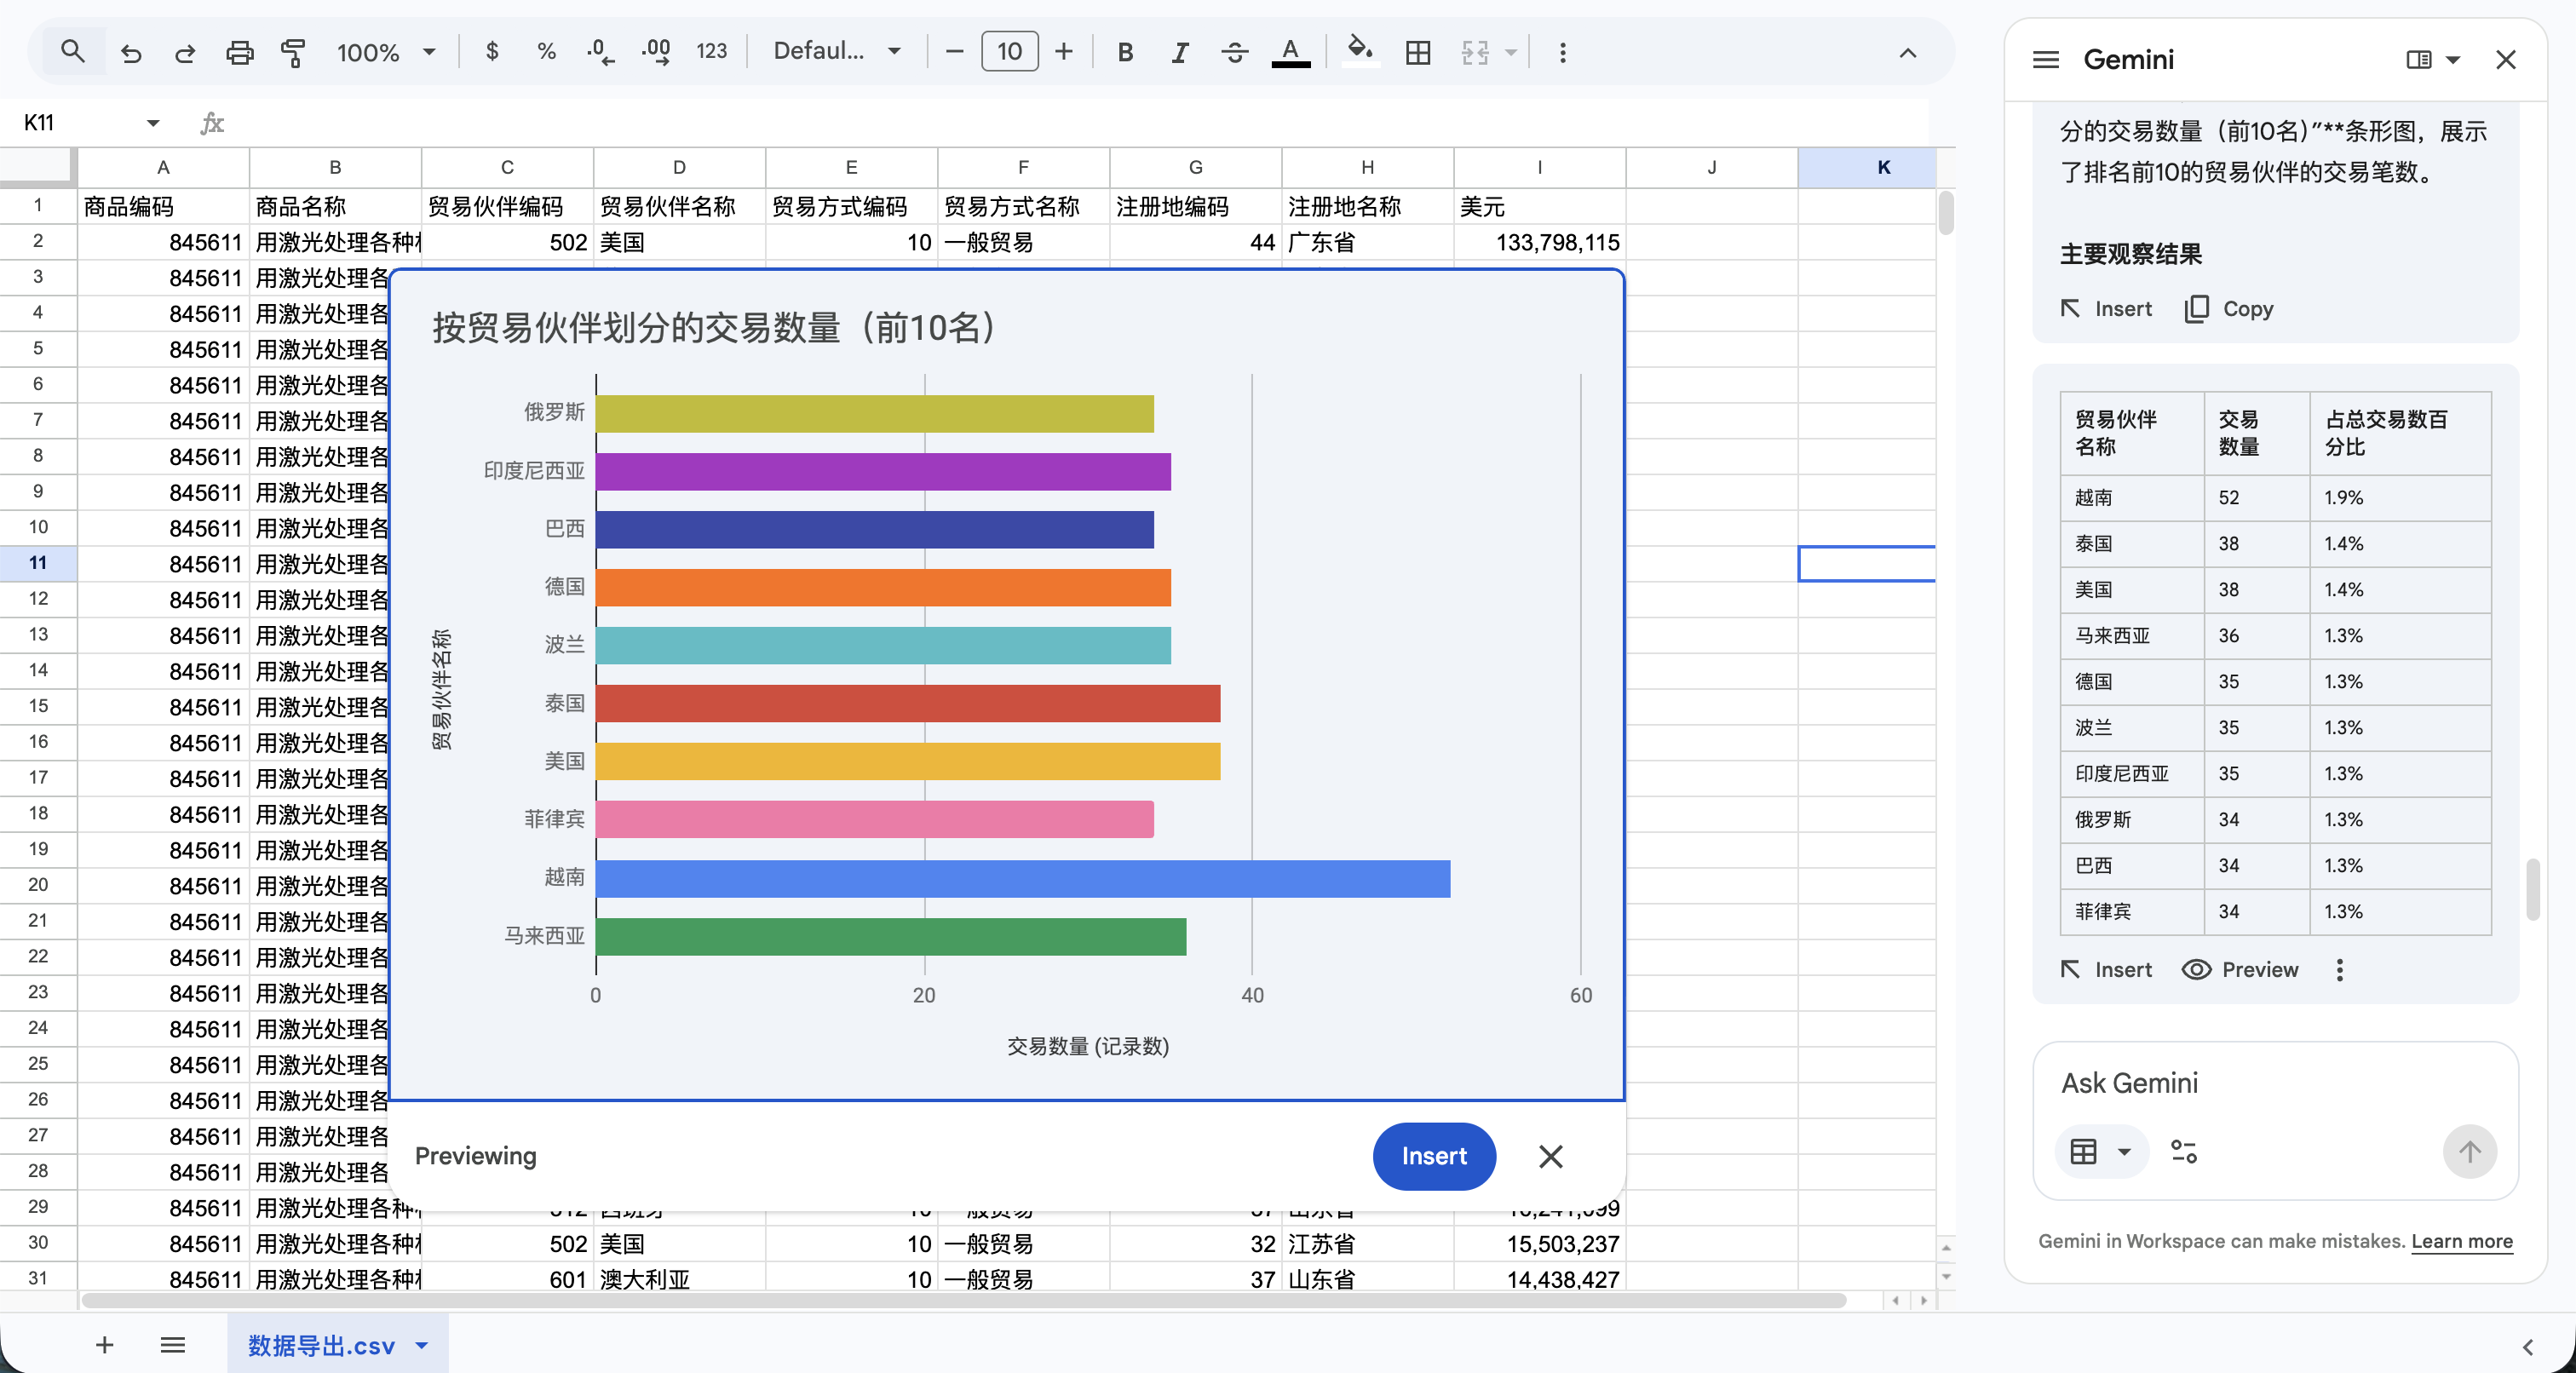Expand the Default font dropdown
This screenshot has height=1373, width=2576.
click(x=836, y=52)
